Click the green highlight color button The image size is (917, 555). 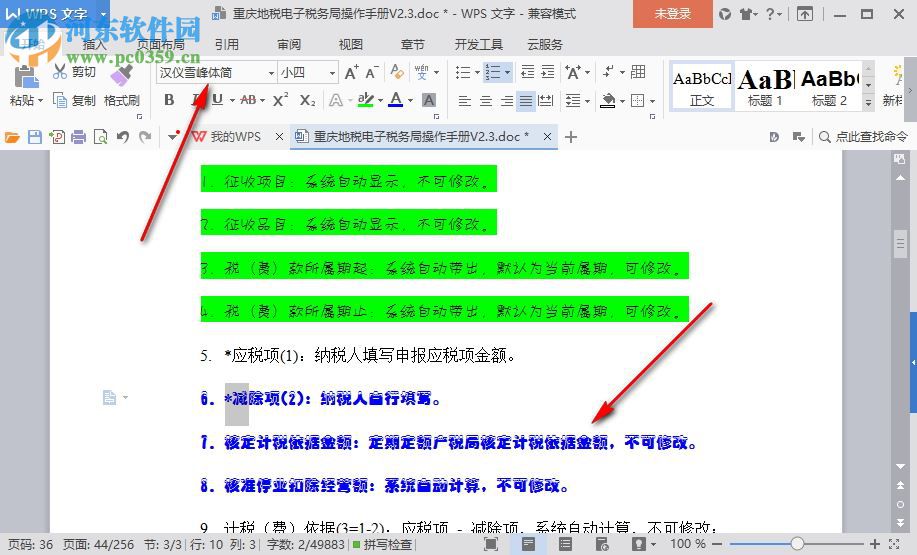click(366, 100)
